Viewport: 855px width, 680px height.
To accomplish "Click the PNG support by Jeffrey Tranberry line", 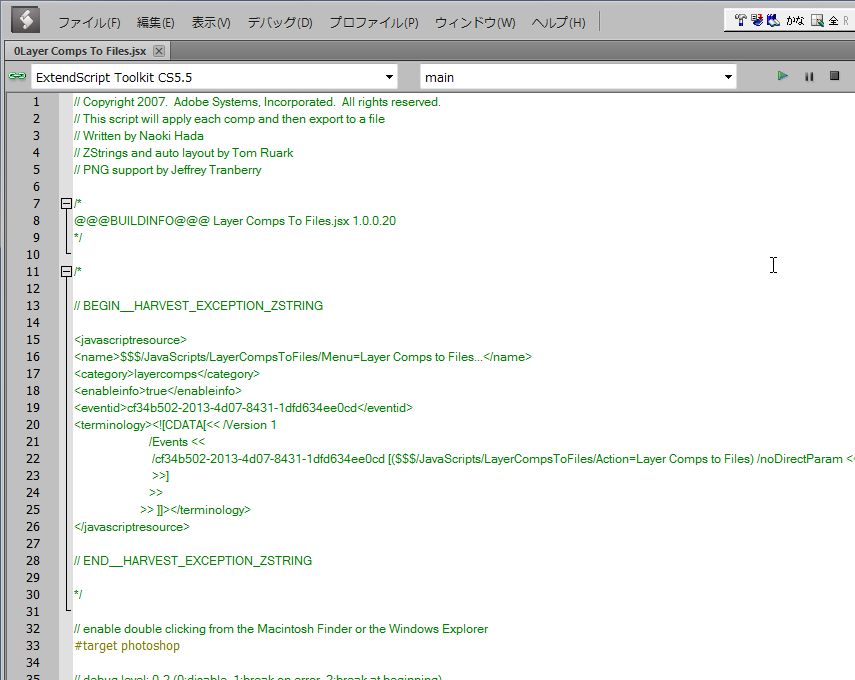I will [x=167, y=170].
